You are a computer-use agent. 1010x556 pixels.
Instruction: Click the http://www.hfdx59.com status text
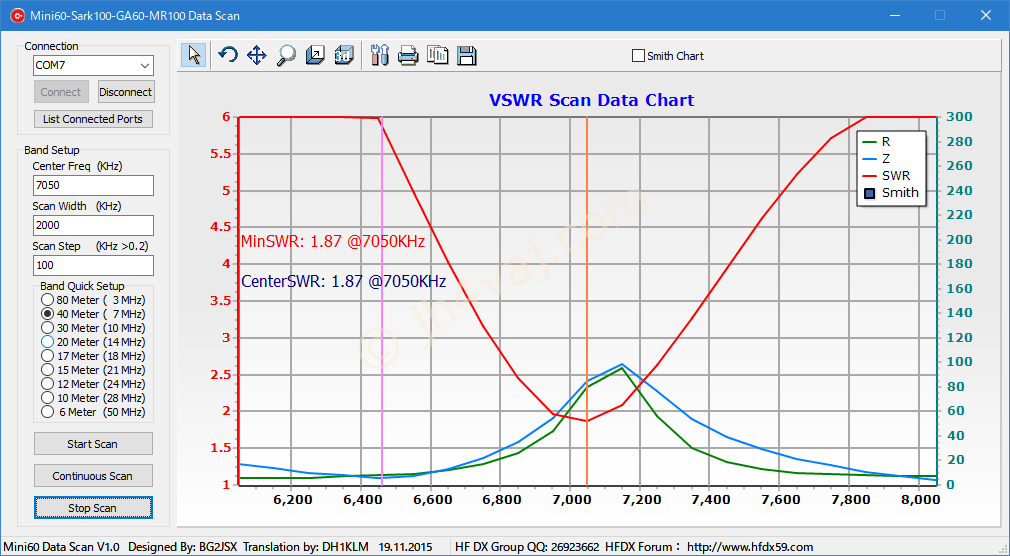point(750,547)
